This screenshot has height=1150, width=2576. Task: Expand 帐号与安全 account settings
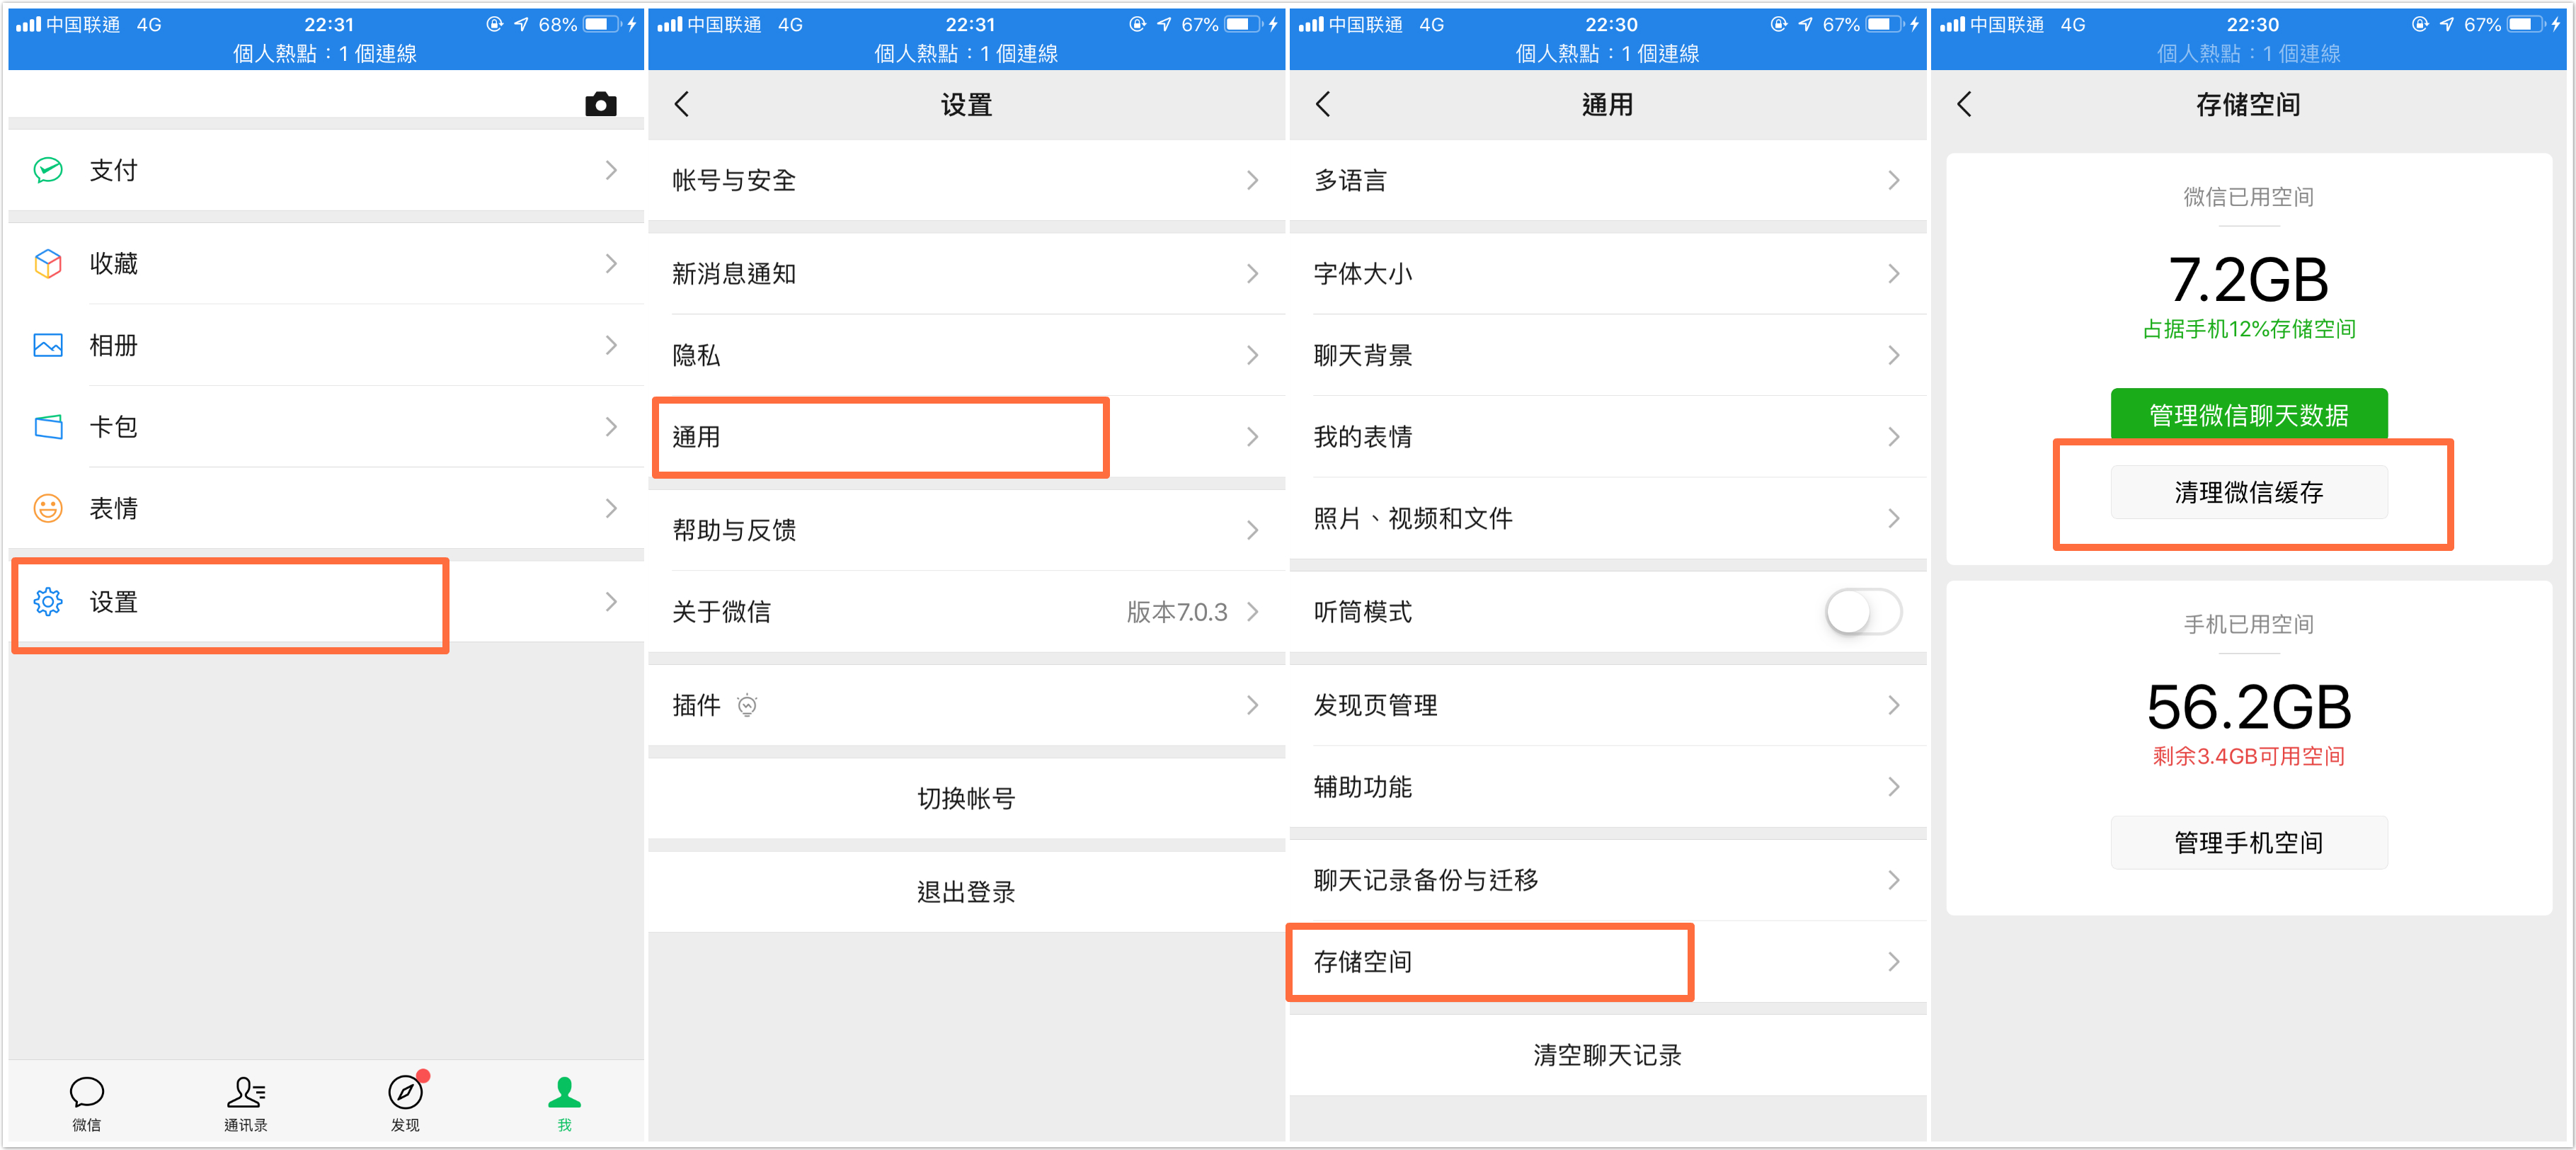[x=965, y=181]
